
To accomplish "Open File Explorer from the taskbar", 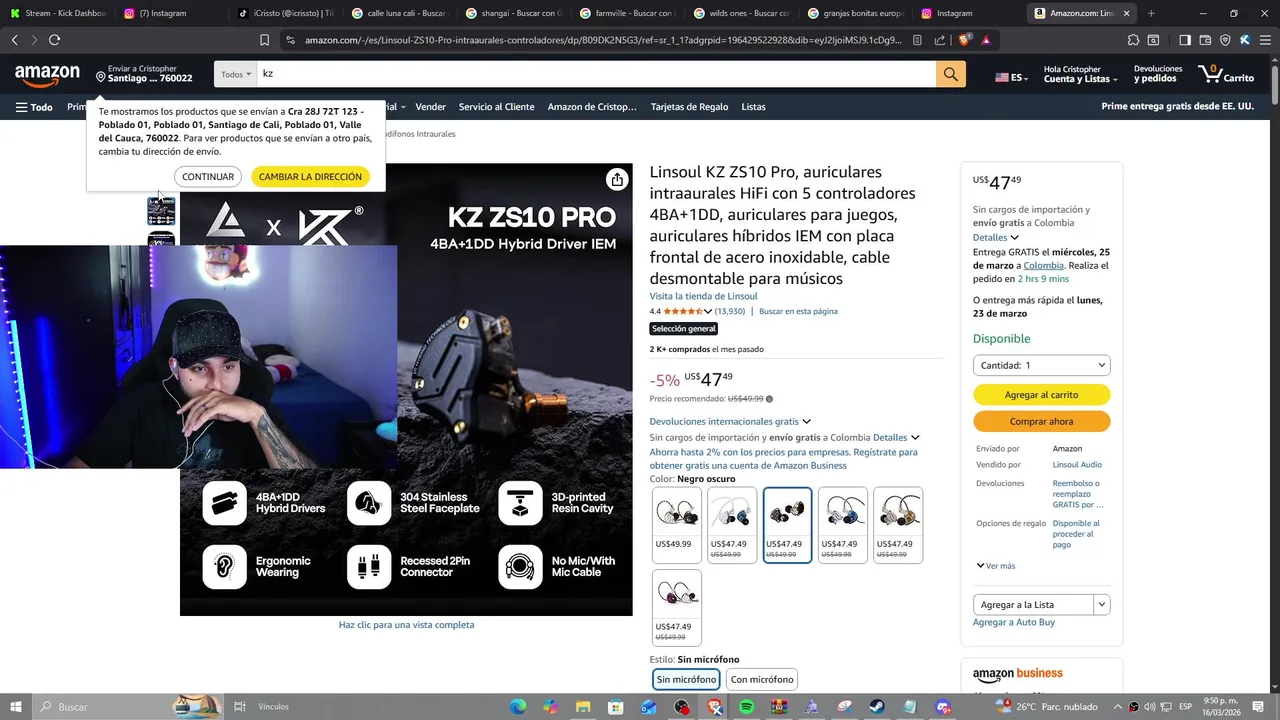I will [x=583, y=707].
